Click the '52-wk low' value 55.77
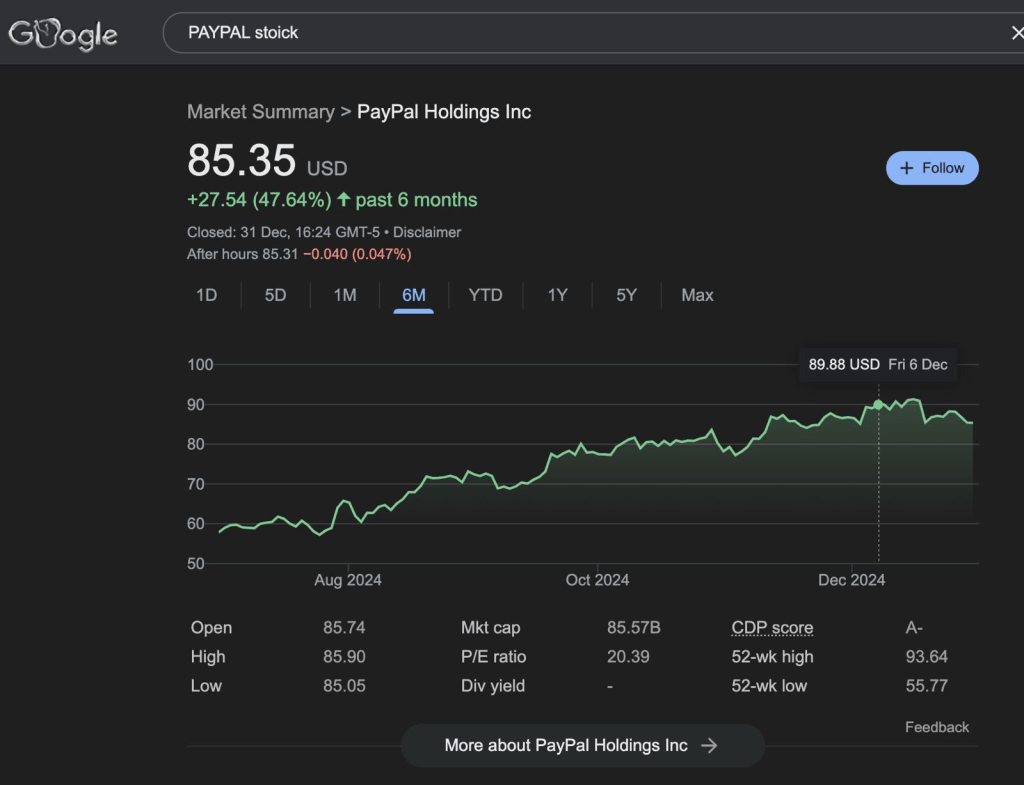This screenshot has height=785, width=1024. [927, 686]
